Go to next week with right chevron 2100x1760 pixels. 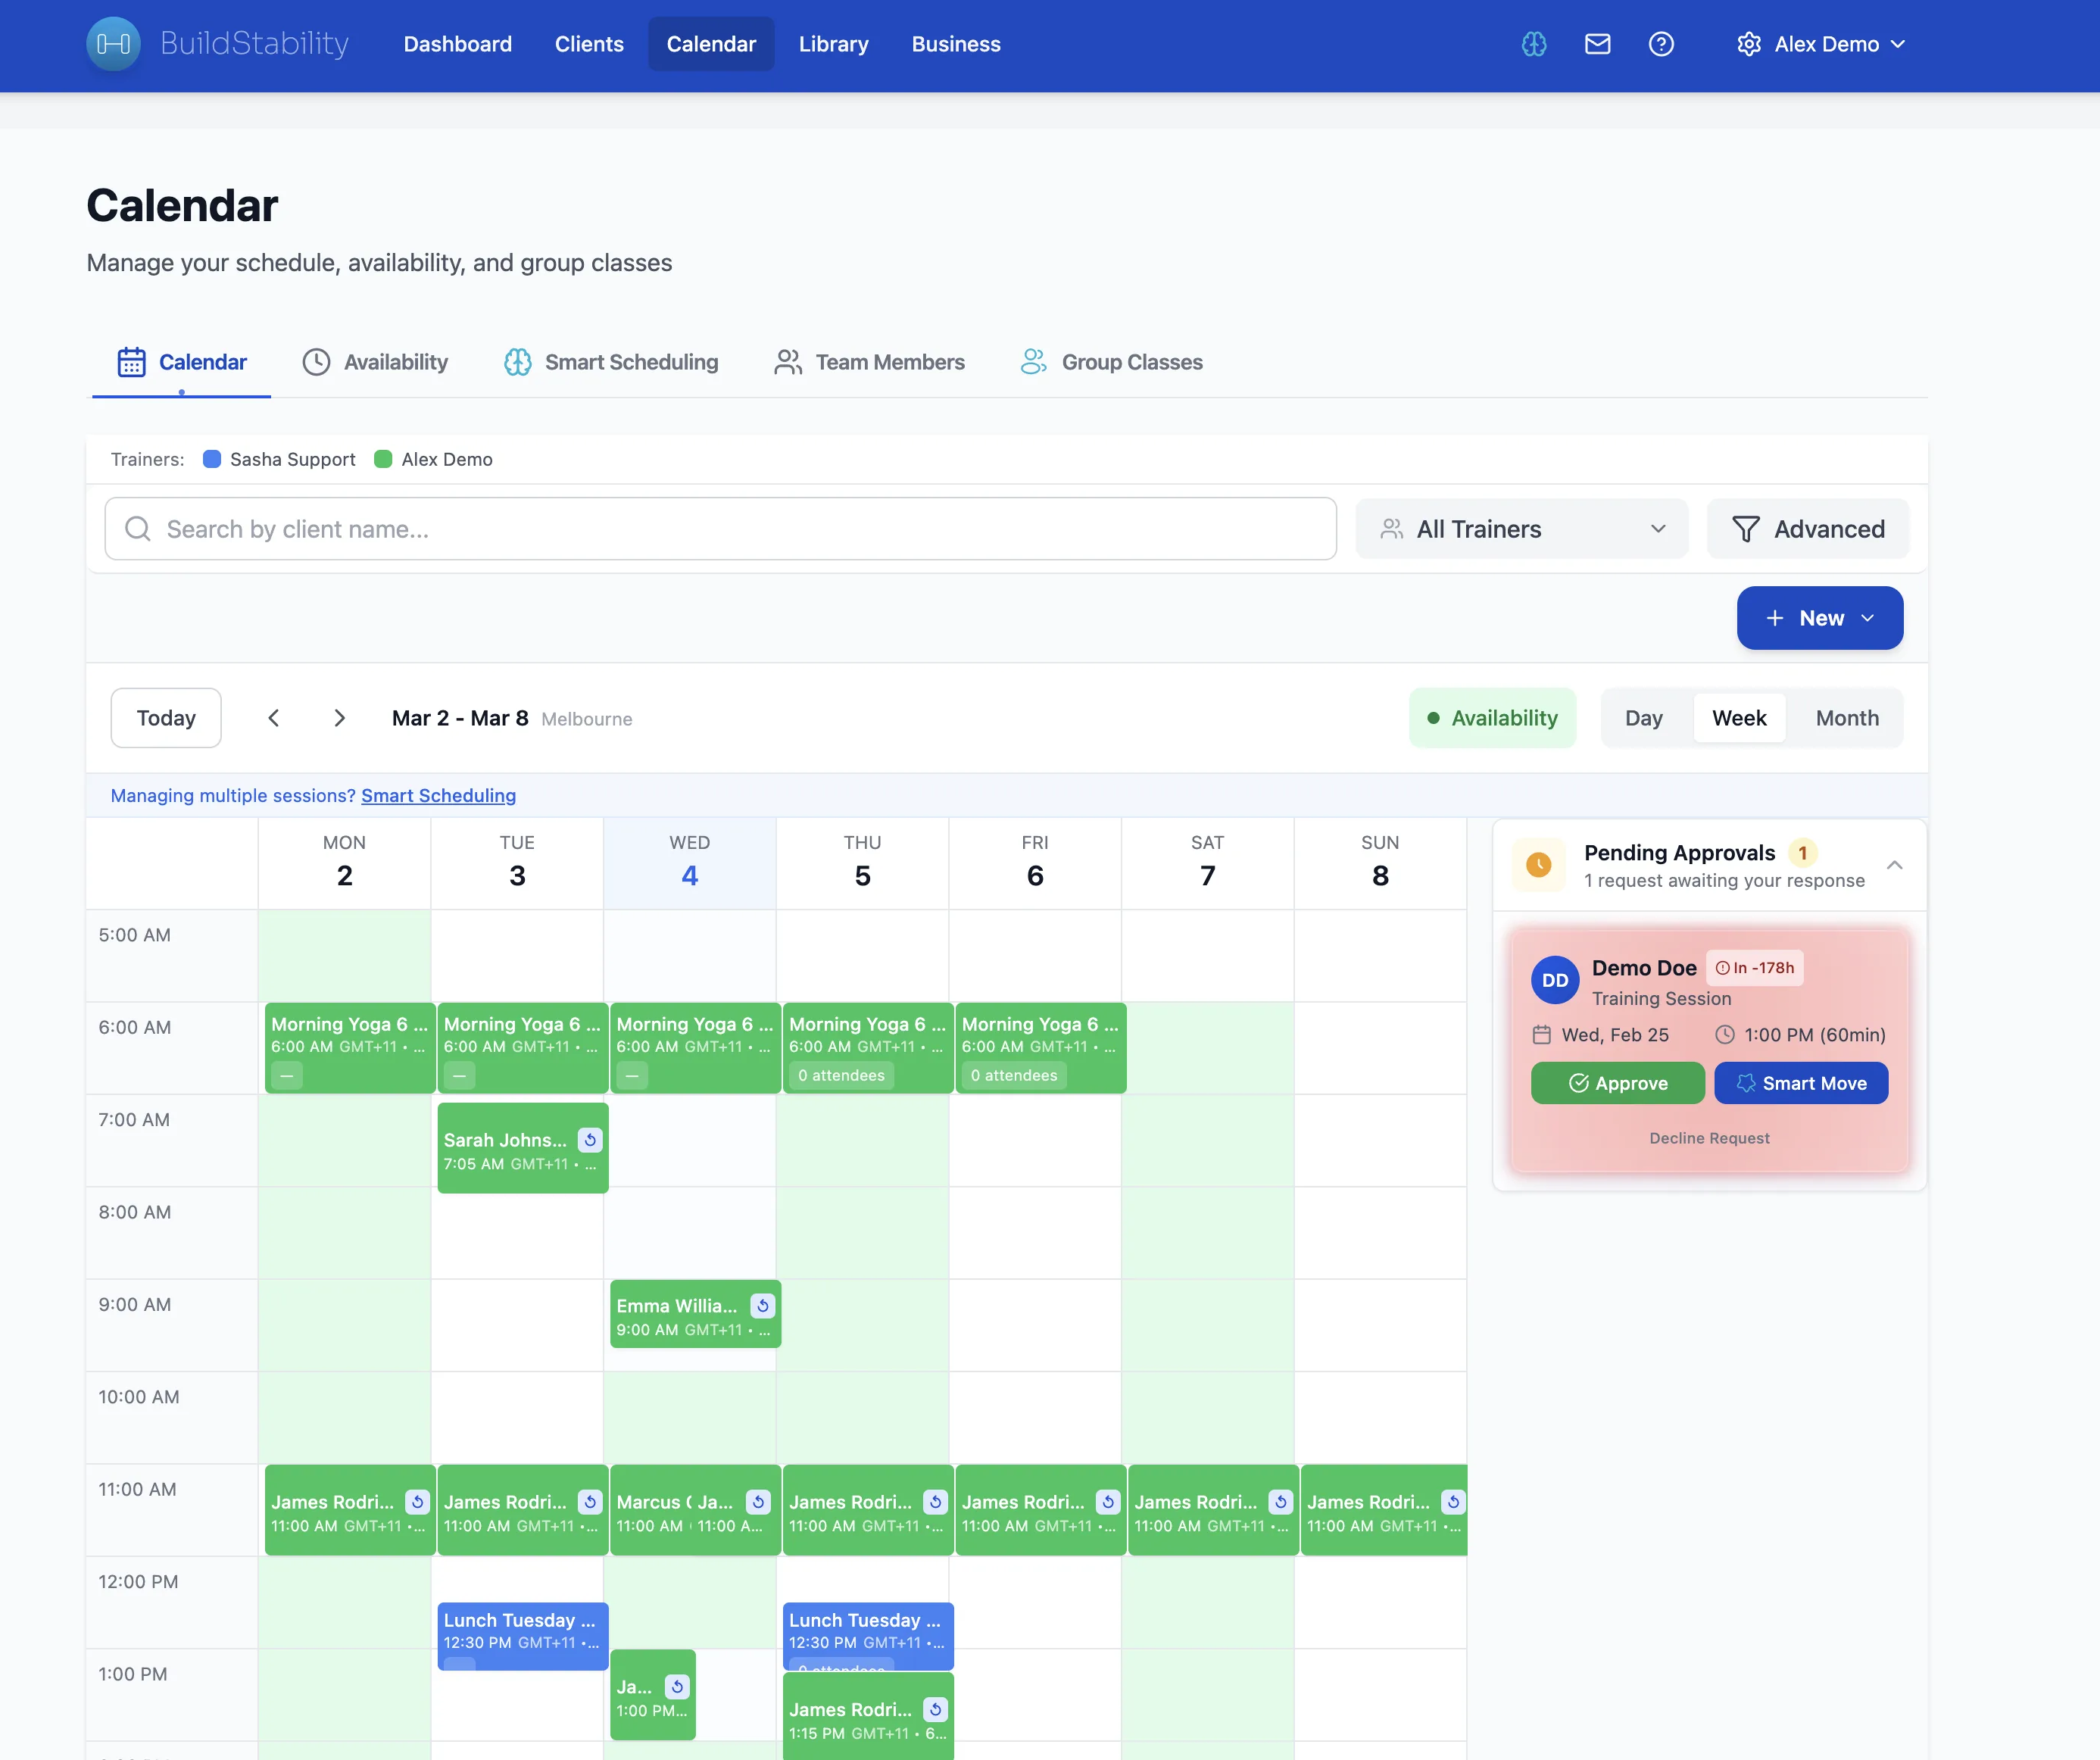coord(339,718)
